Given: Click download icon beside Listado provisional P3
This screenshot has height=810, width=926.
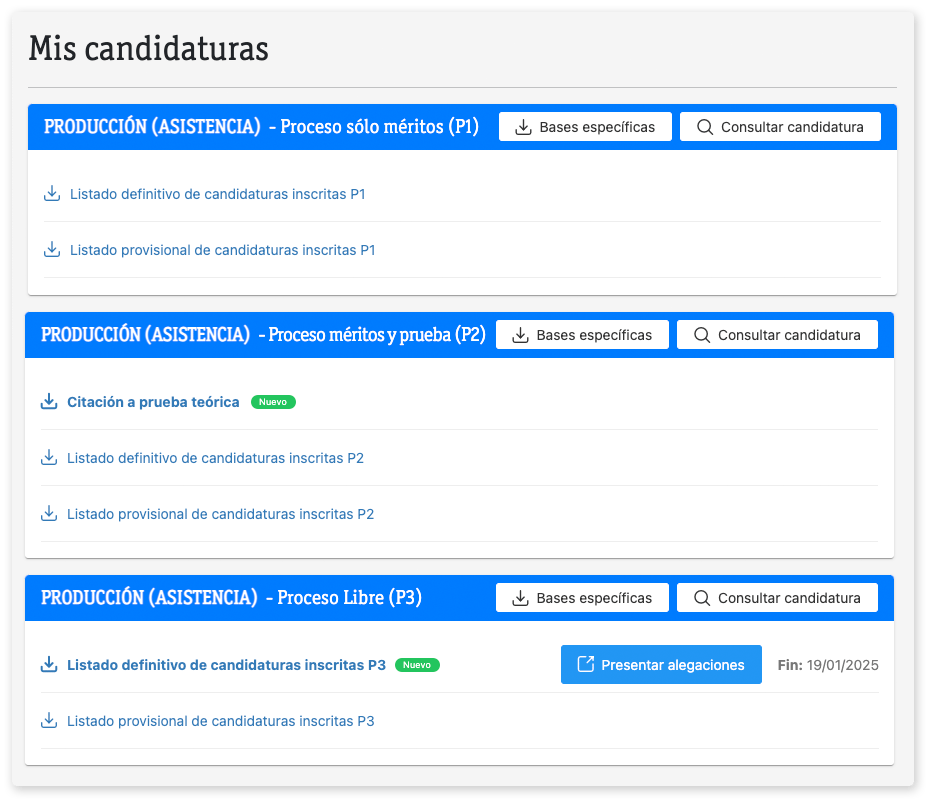Looking at the screenshot, I should click(49, 721).
